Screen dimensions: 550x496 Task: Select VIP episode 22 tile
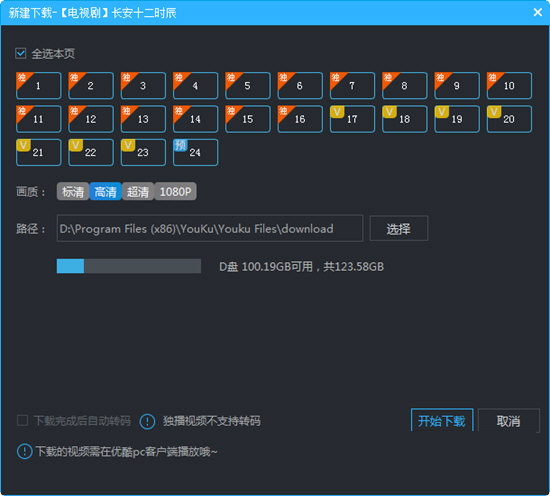pyautogui.click(x=91, y=152)
